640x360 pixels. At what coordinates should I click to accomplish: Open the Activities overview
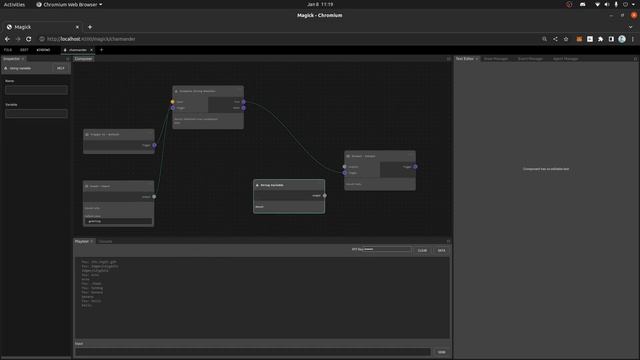(x=14, y=4)
